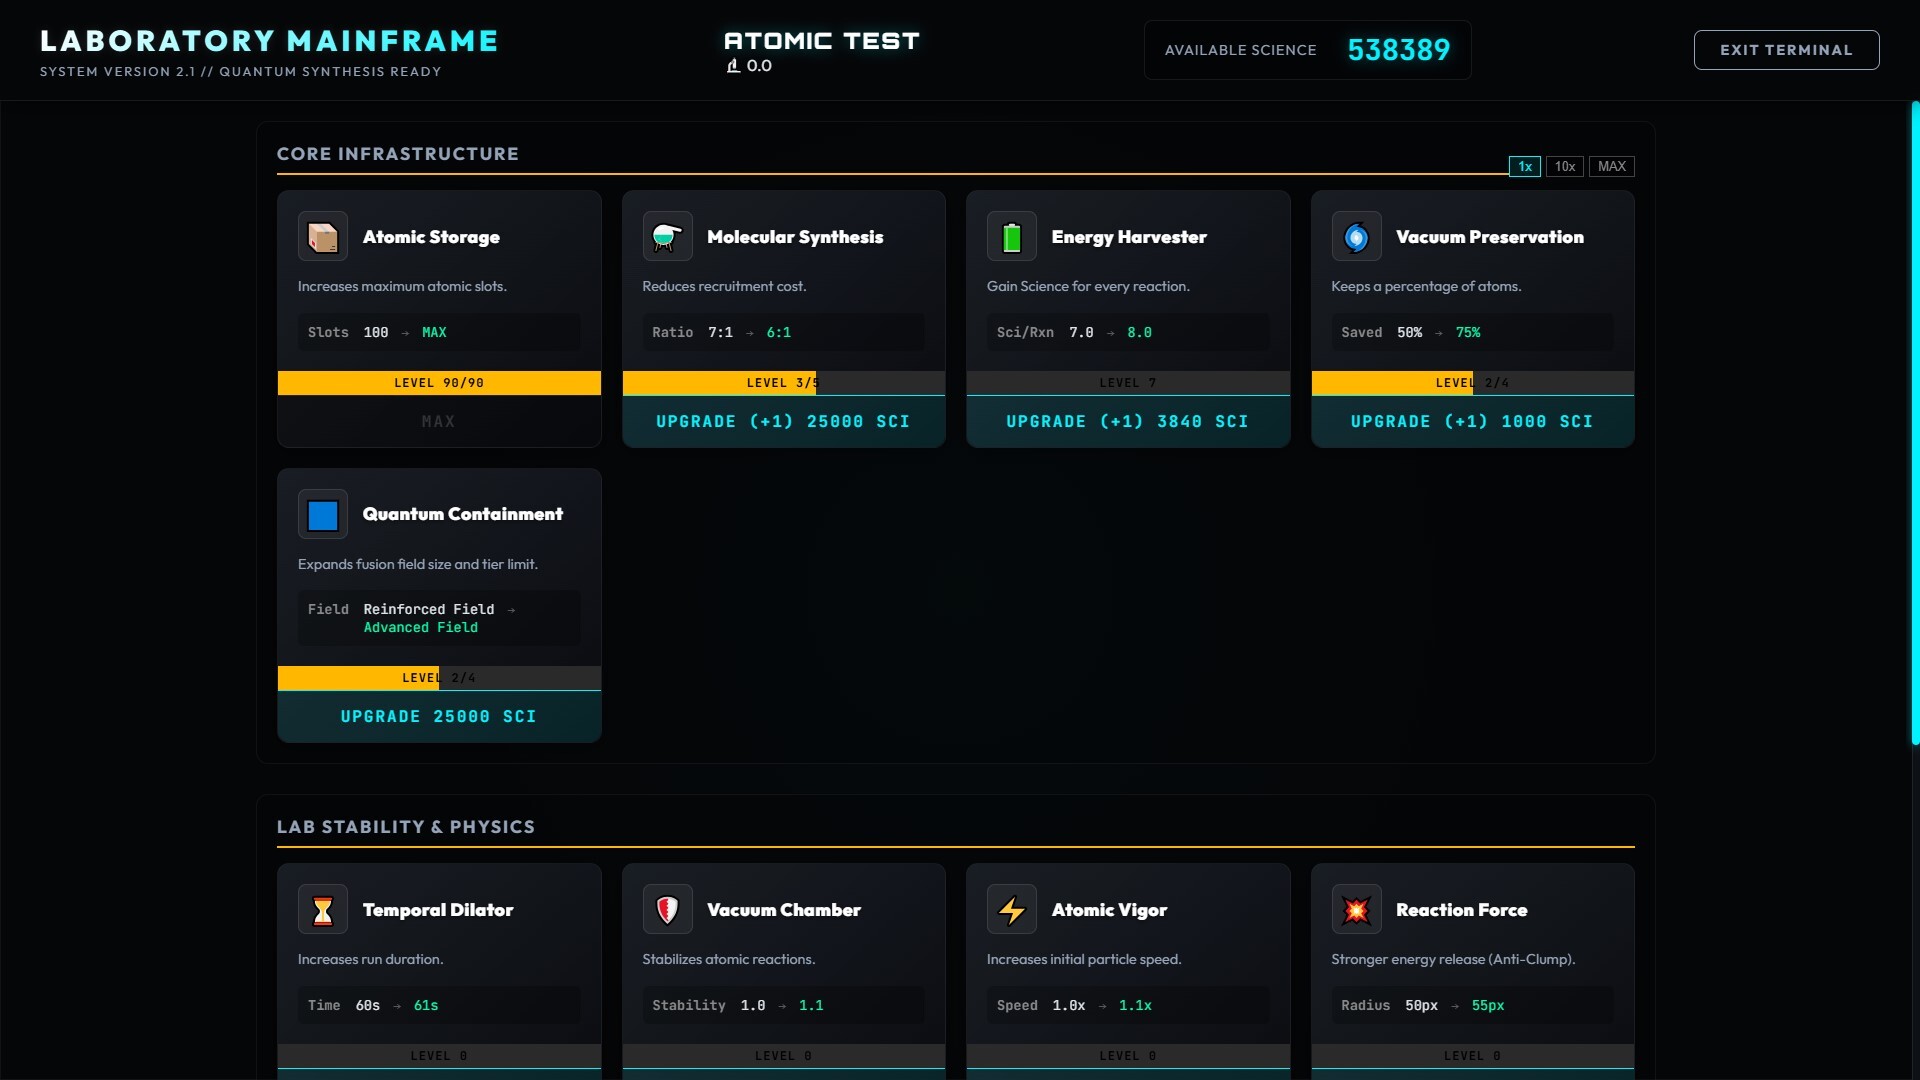Select the Reaction Force explosion icon
The width and height of the screenshot is (1920, 1080).
[1356, 910]
